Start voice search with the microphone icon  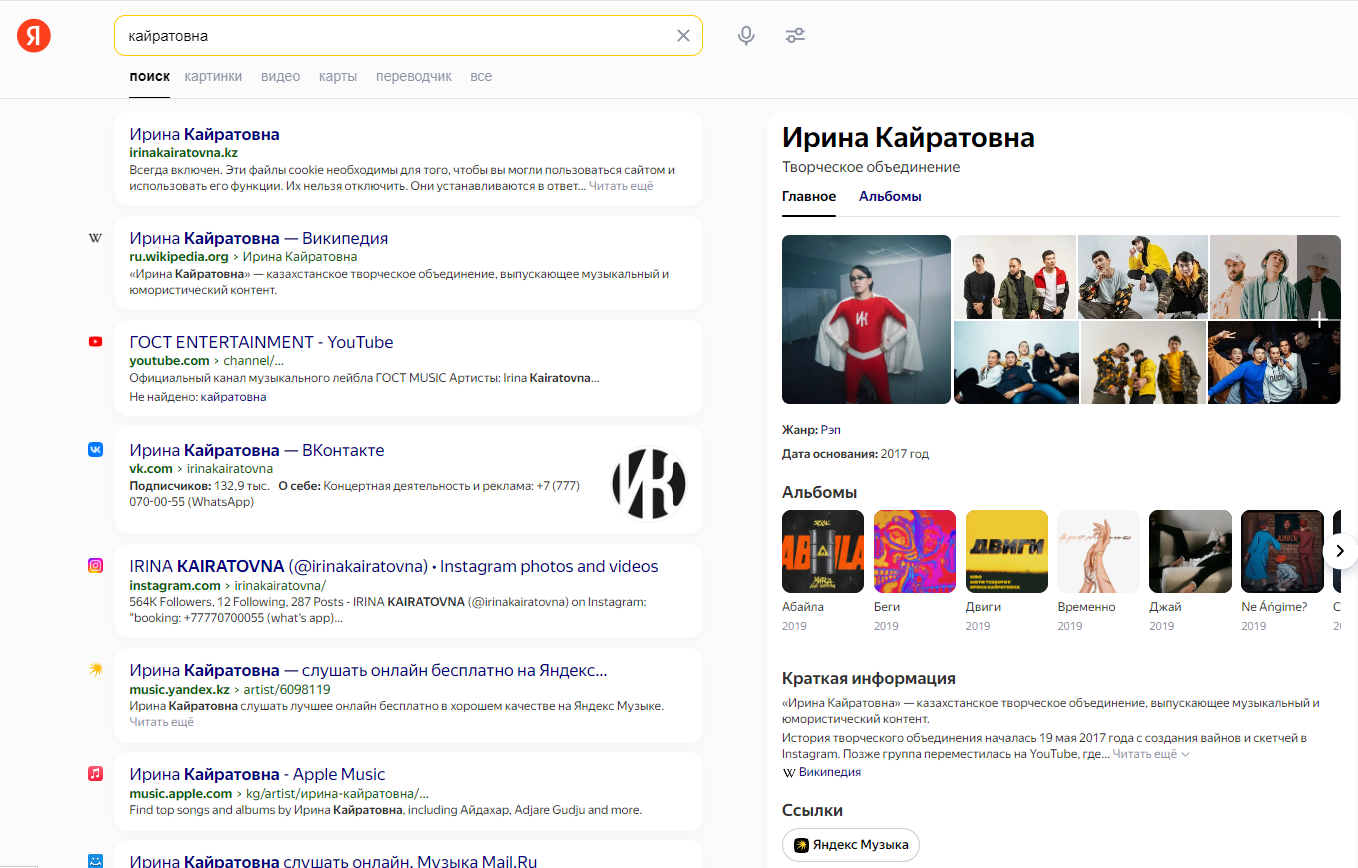point(746,36)
